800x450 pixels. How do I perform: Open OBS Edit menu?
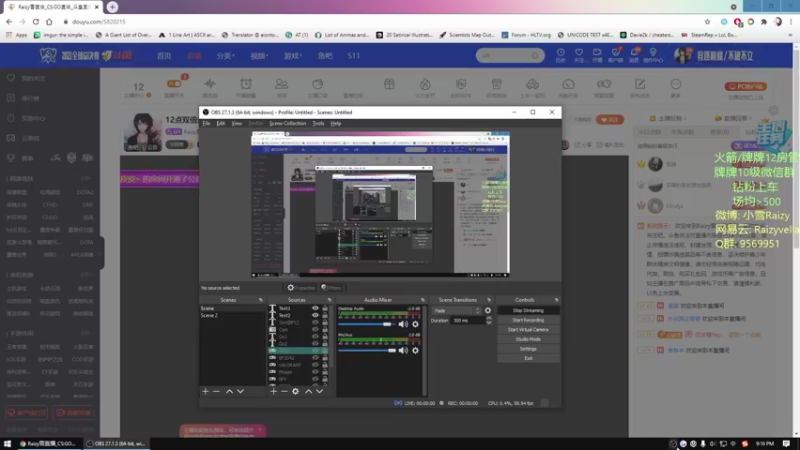click(x=220, y=123)
